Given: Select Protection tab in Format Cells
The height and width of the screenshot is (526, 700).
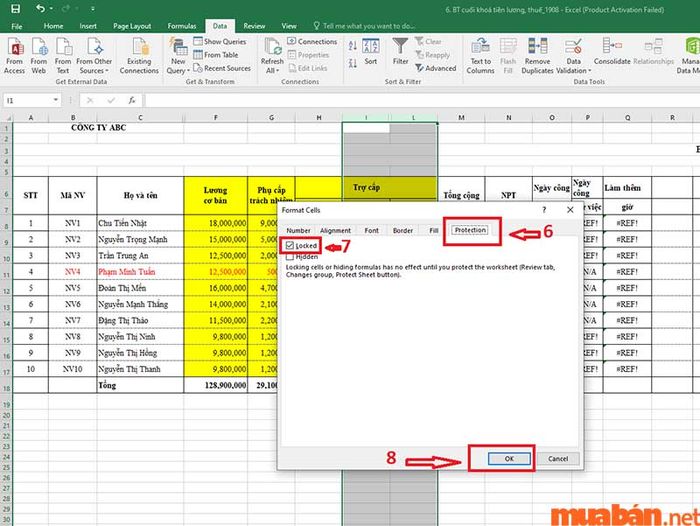Looking at the screenshot, I should (x=470, y=230).
